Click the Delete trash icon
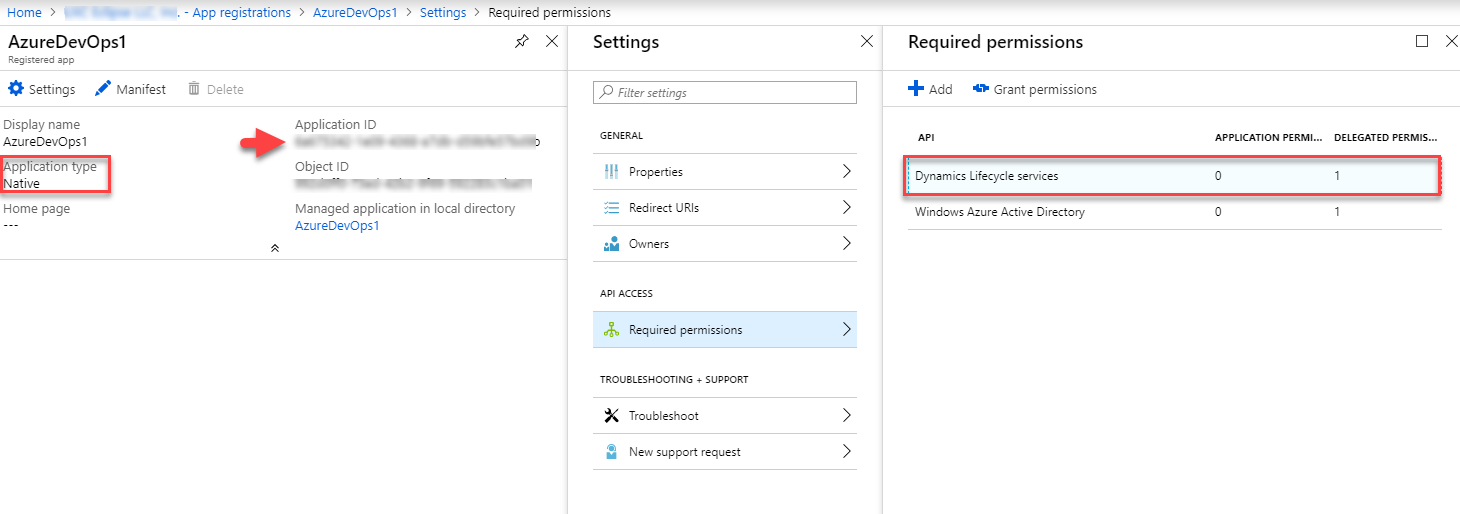The image size is (1460, 514). pos(194,89)
